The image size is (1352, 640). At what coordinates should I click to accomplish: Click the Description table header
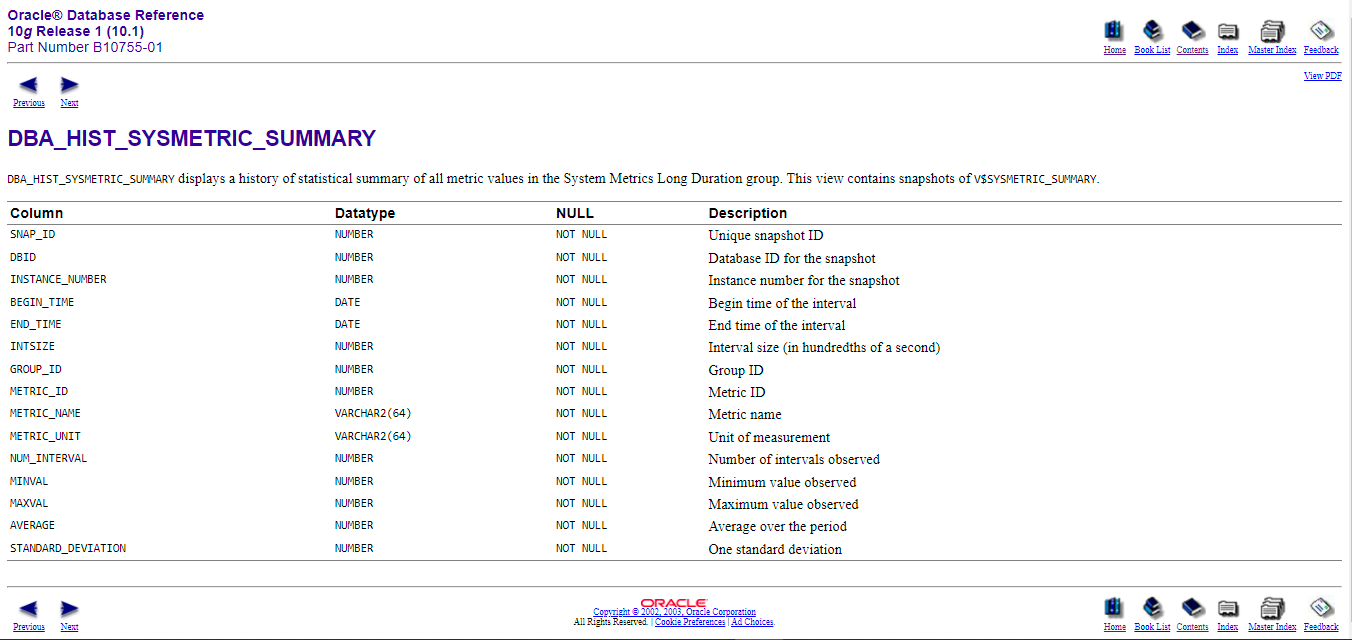click(x=748, y=213)
